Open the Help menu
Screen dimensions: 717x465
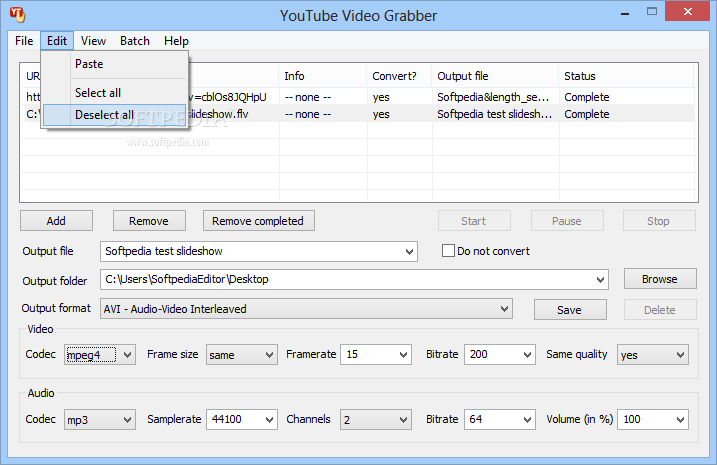[x=176, y=41]
